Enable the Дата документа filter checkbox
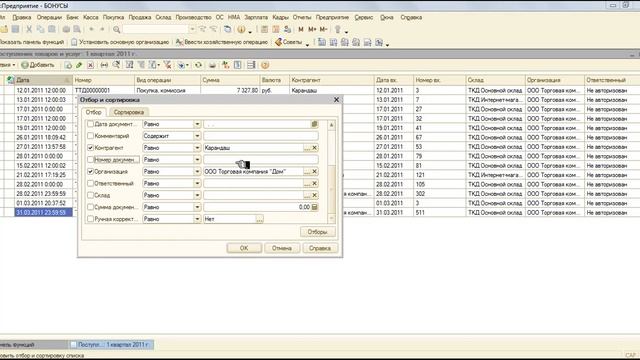640x360 pixels. click(91, 124)
